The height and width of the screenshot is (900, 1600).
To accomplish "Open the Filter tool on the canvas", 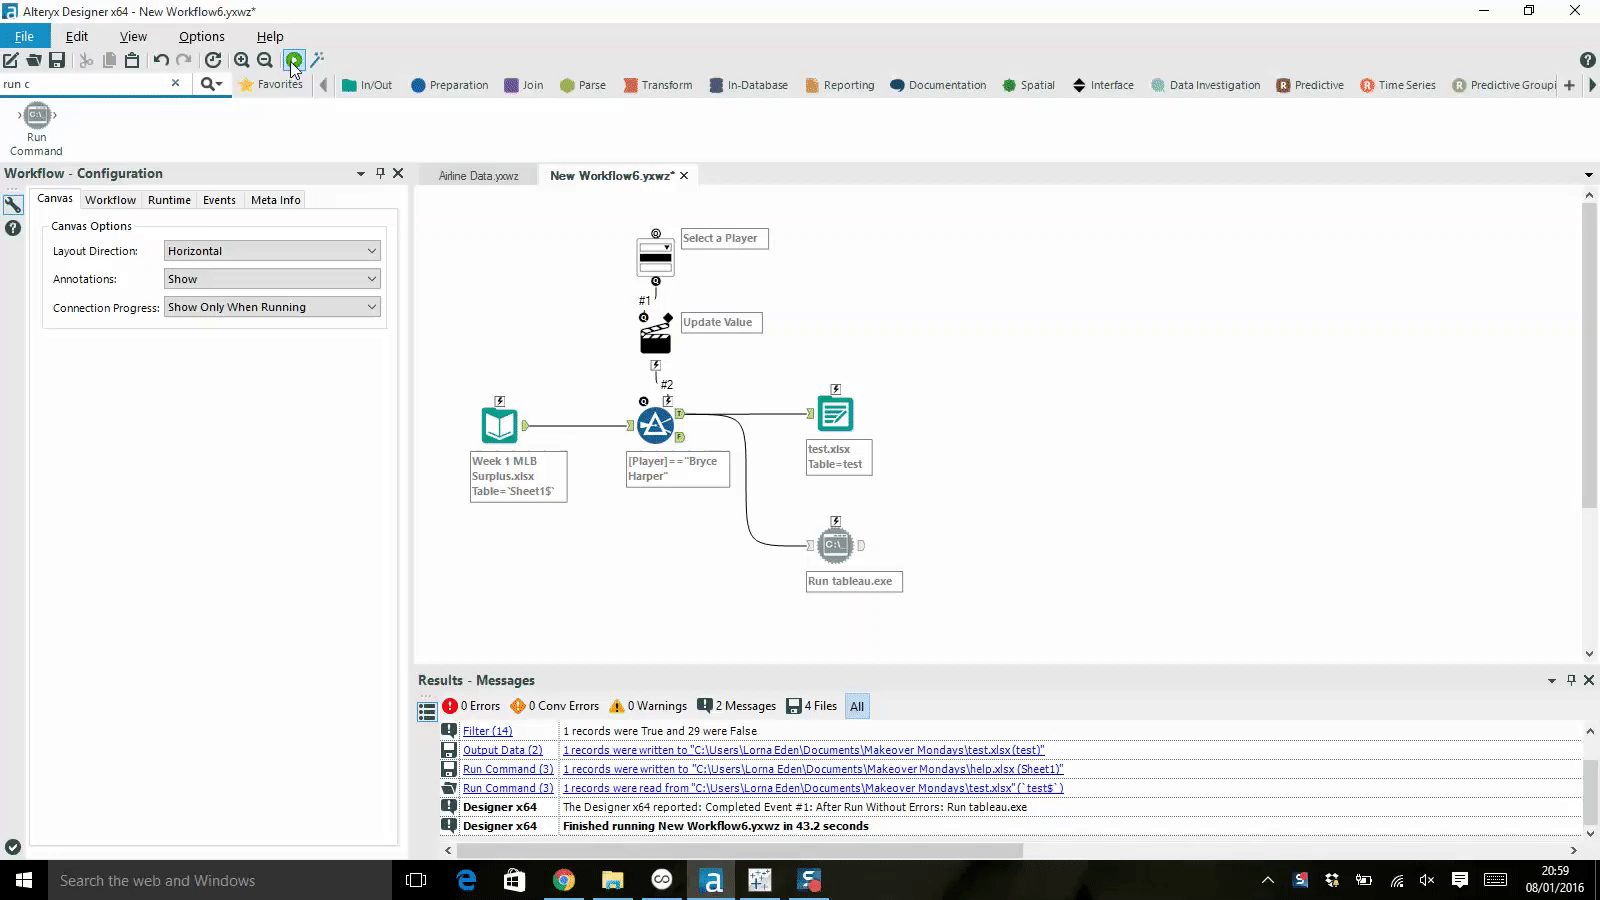I will [655, 425].
